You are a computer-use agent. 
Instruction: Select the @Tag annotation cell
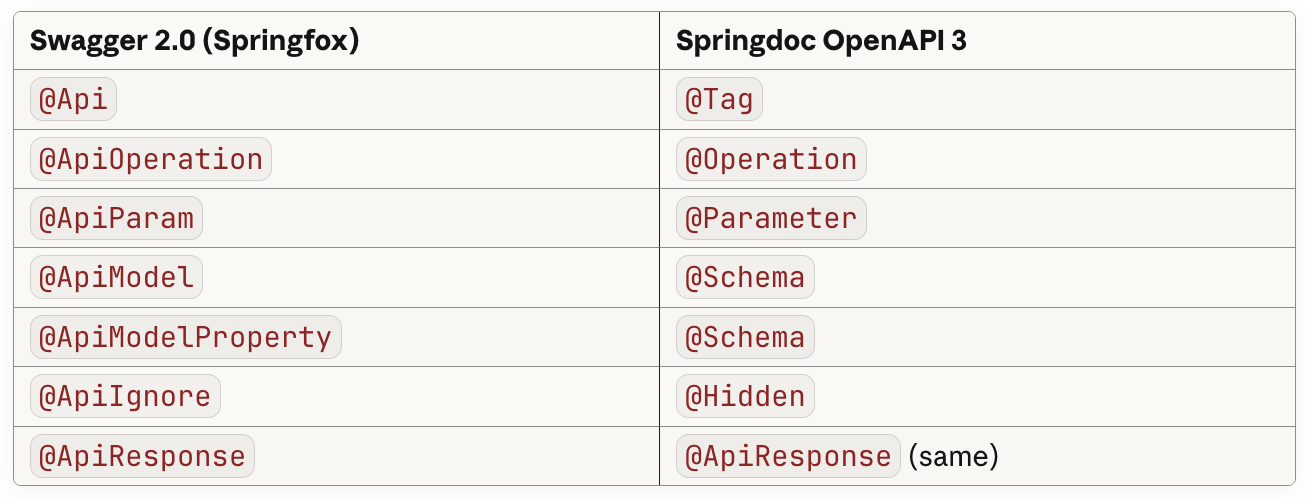click(720, 100)
